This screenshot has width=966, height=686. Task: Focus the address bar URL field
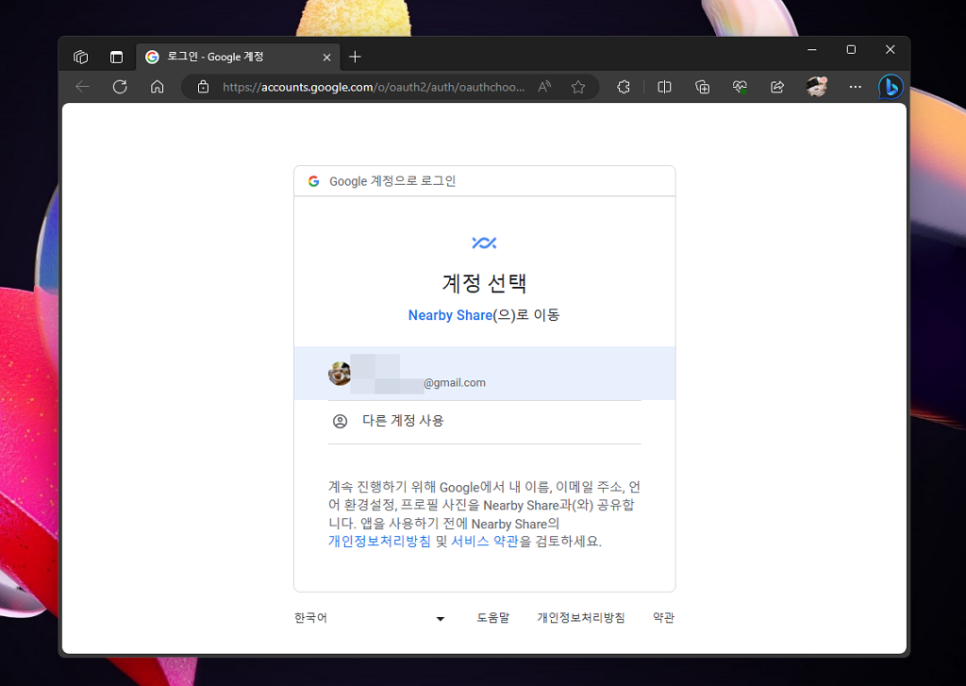coord(373,87)
